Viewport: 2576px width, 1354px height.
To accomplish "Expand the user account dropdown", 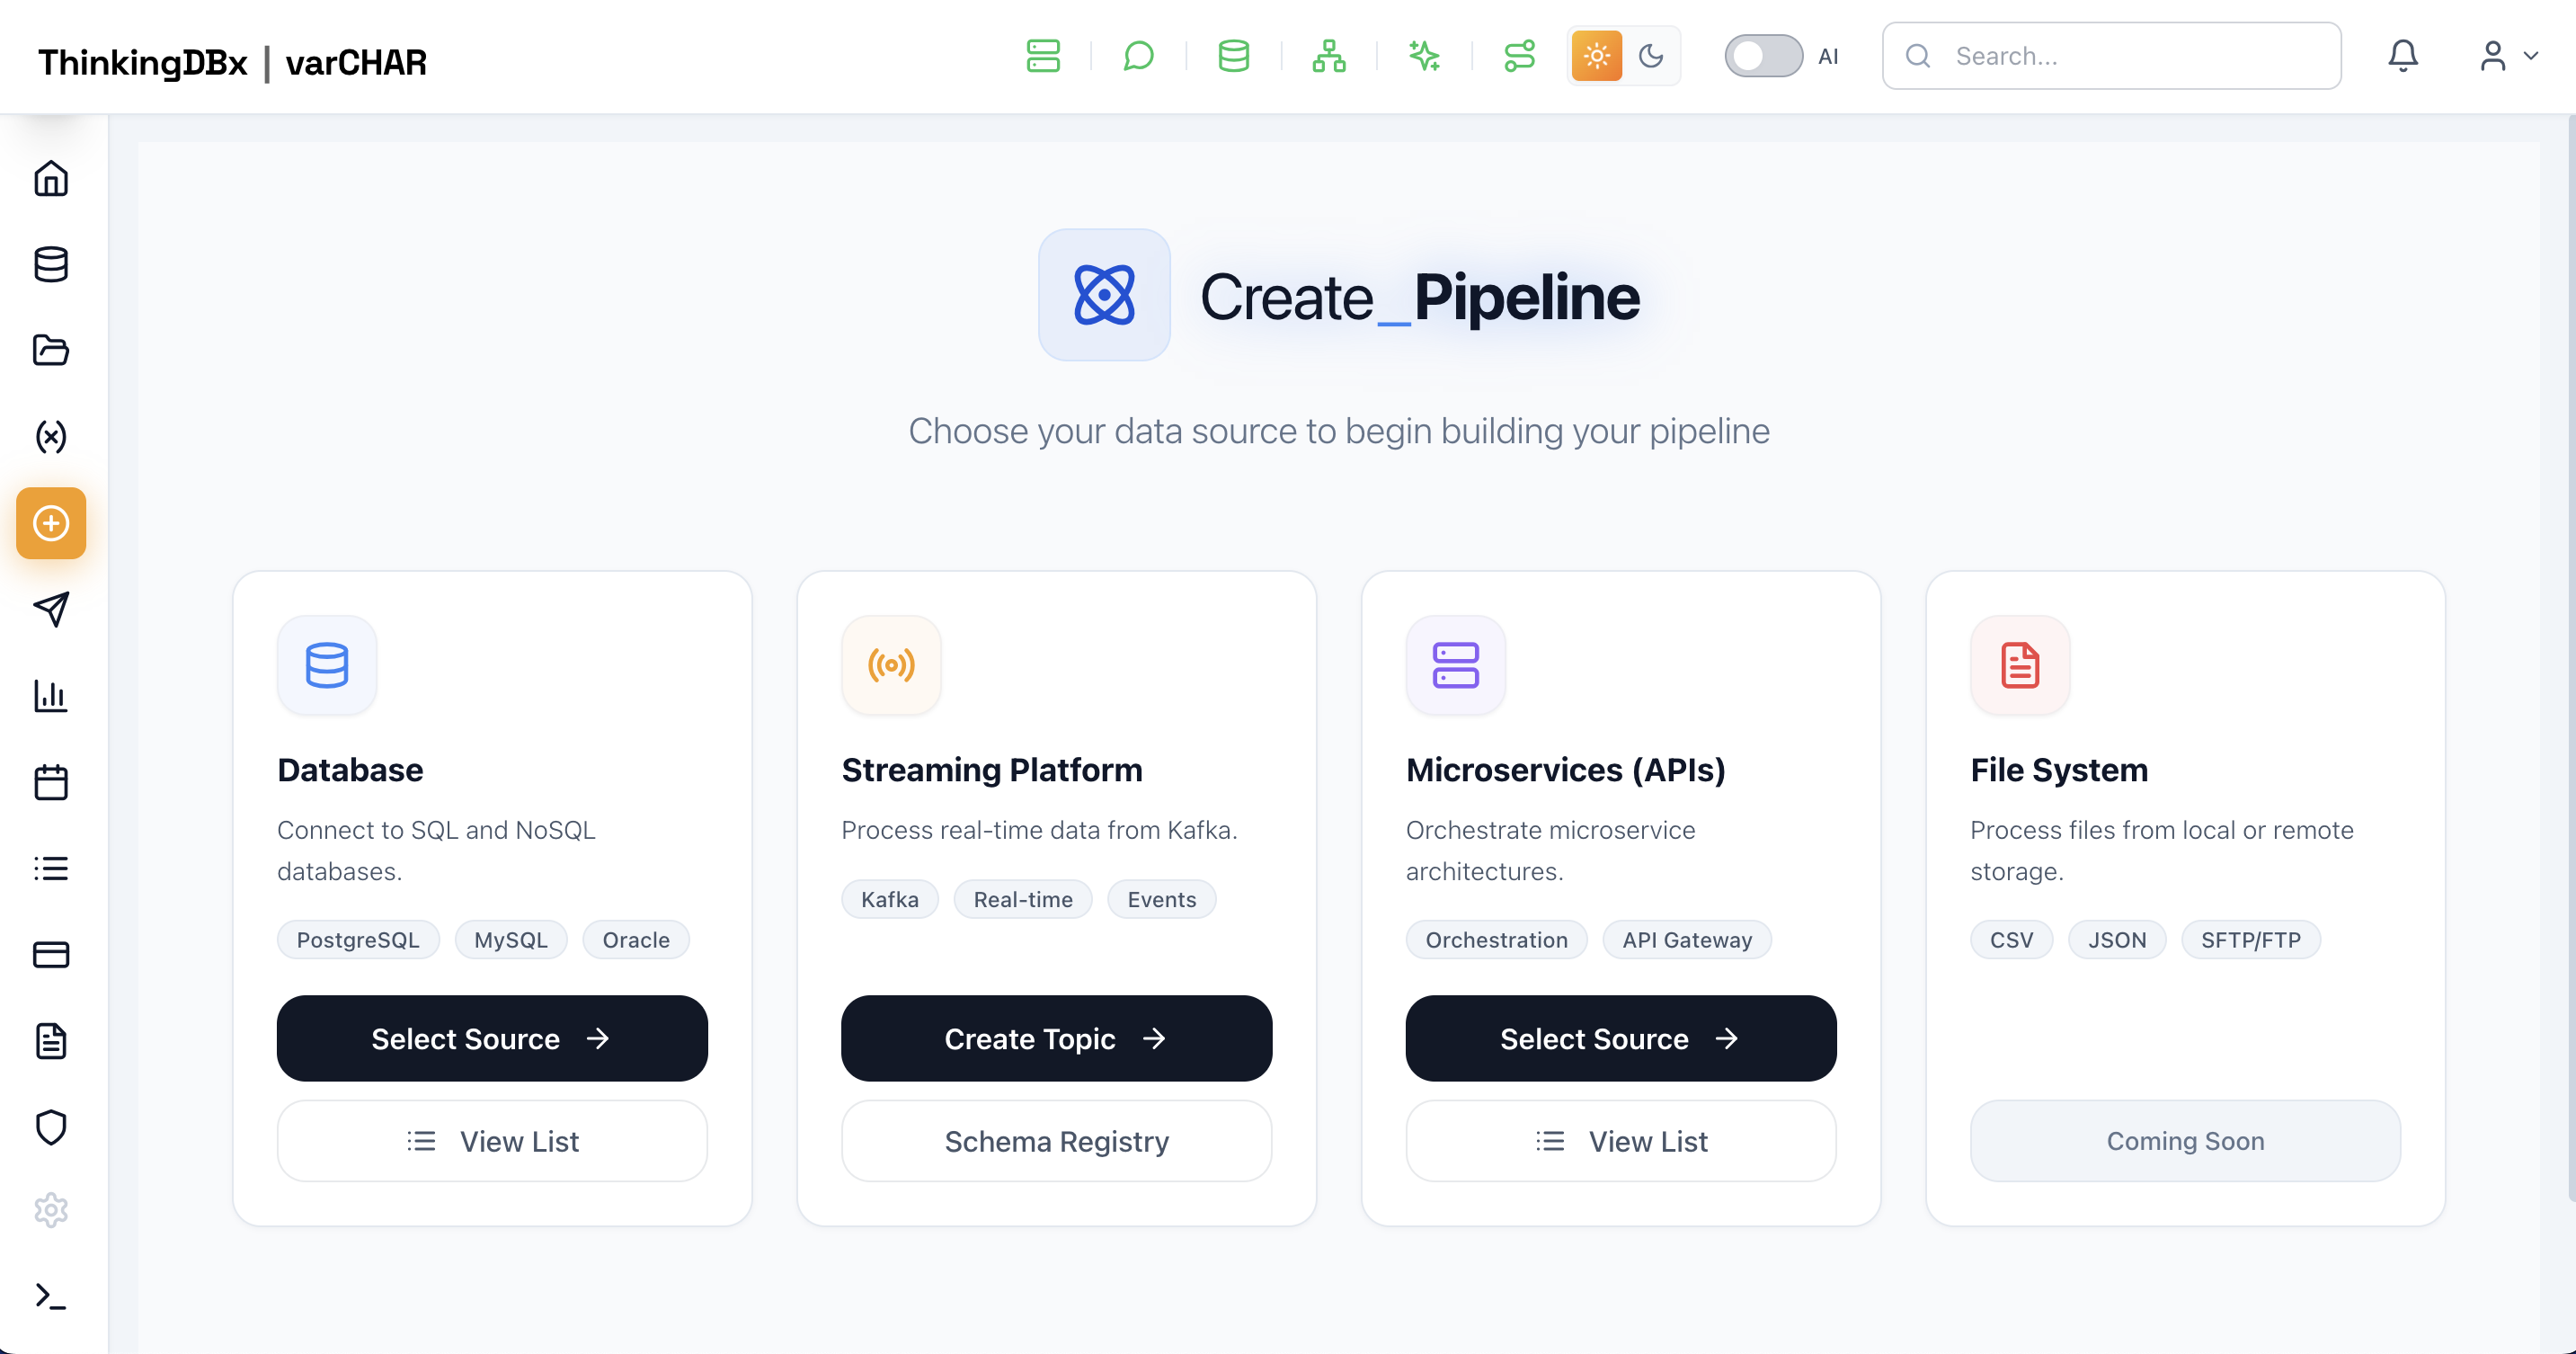I will pyautogui.click(x=2508, y=56).
